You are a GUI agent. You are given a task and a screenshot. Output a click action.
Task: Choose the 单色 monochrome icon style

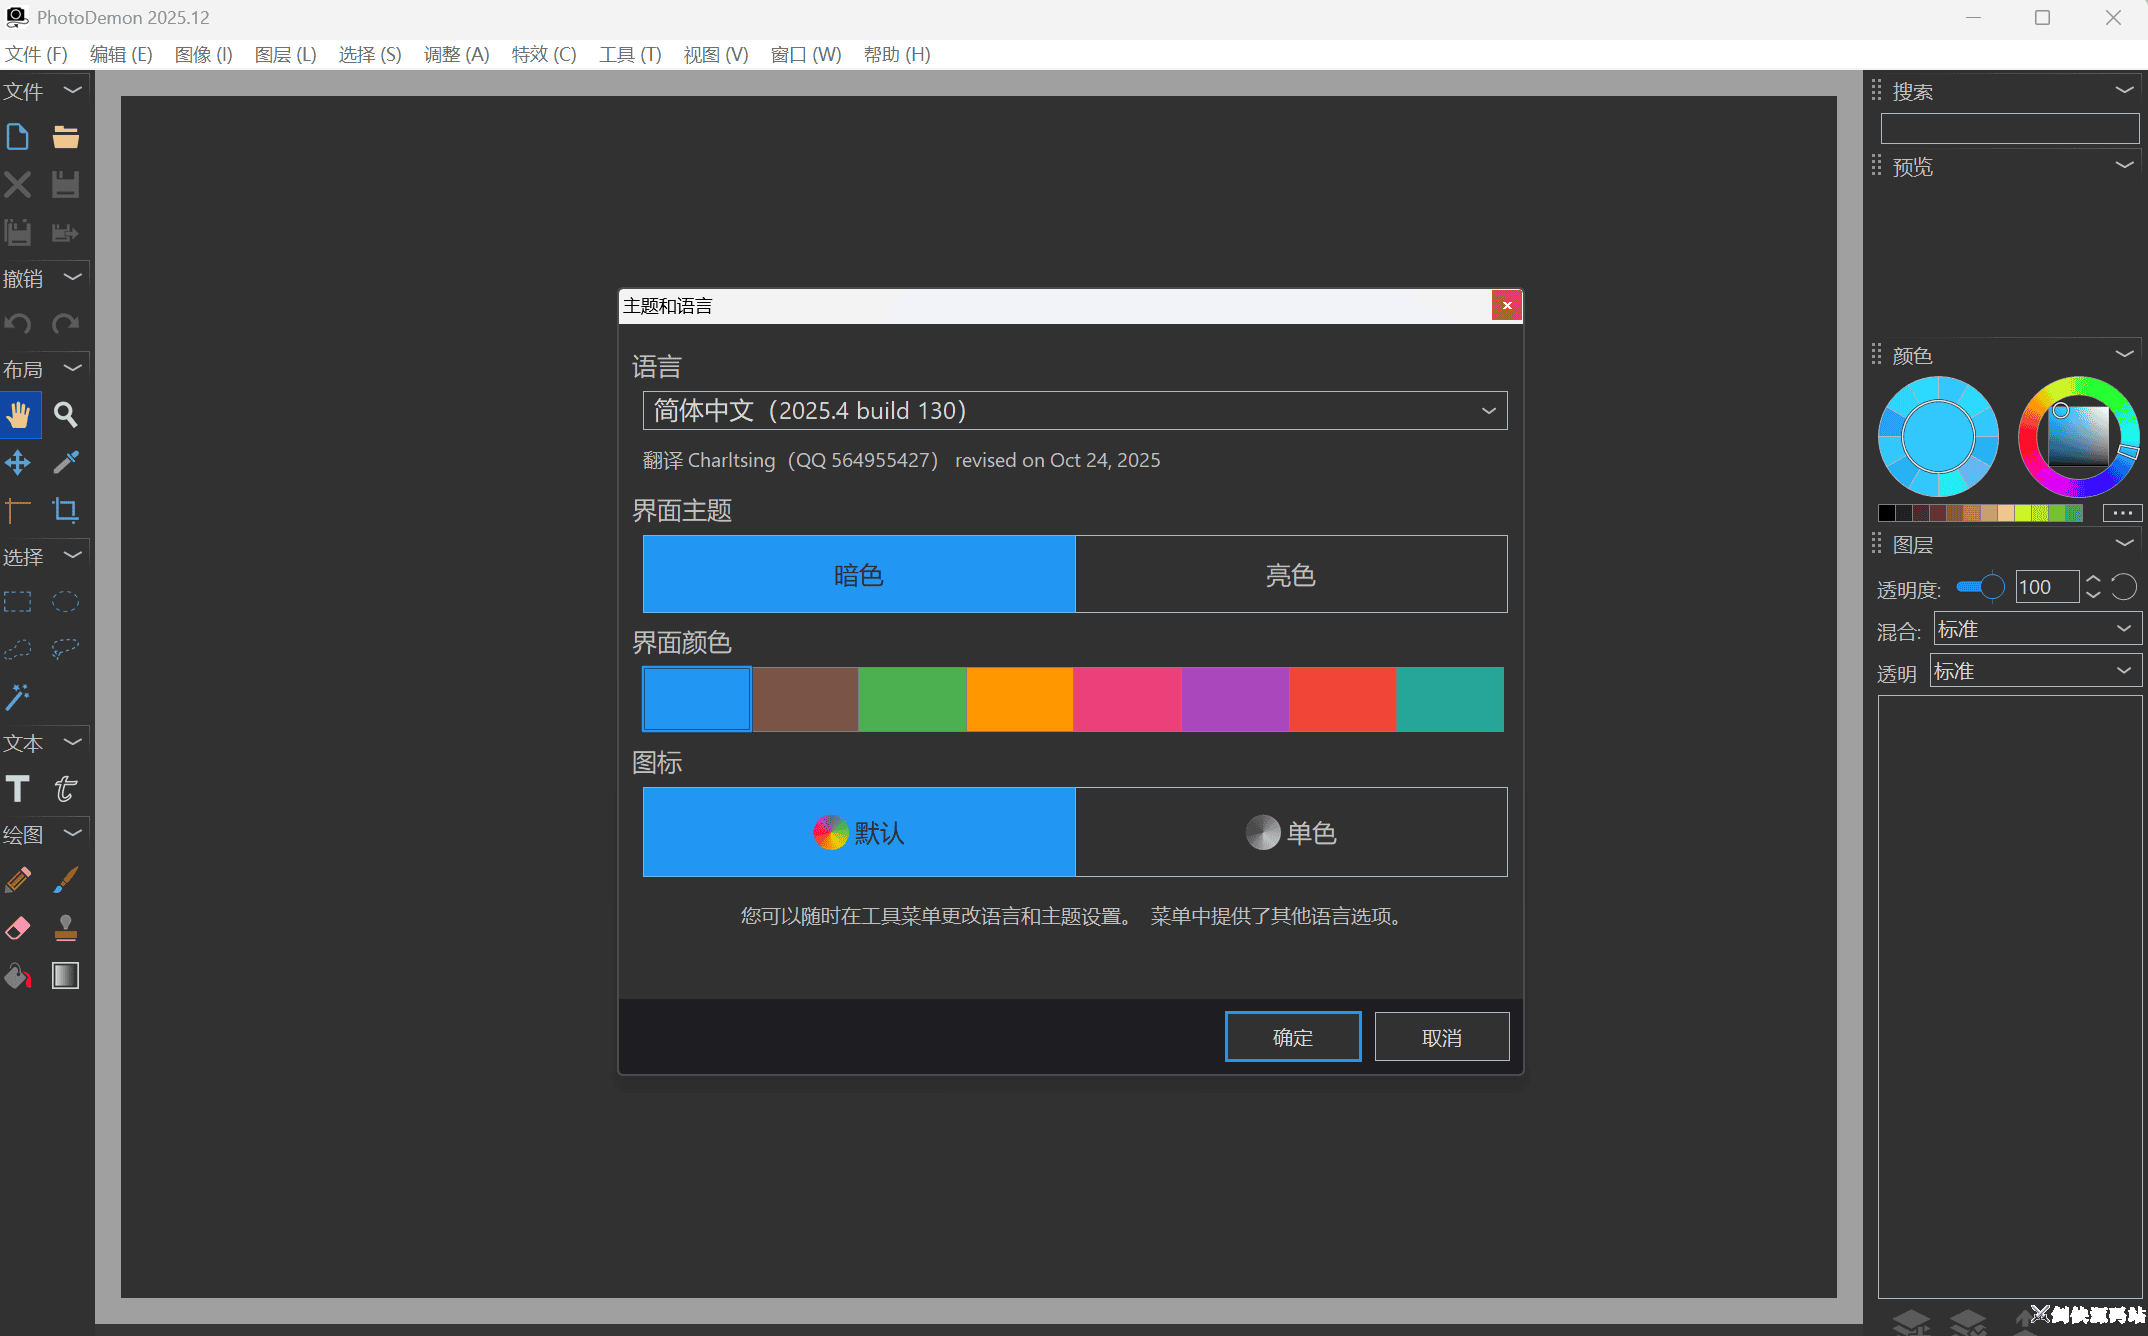(1291, 832)
